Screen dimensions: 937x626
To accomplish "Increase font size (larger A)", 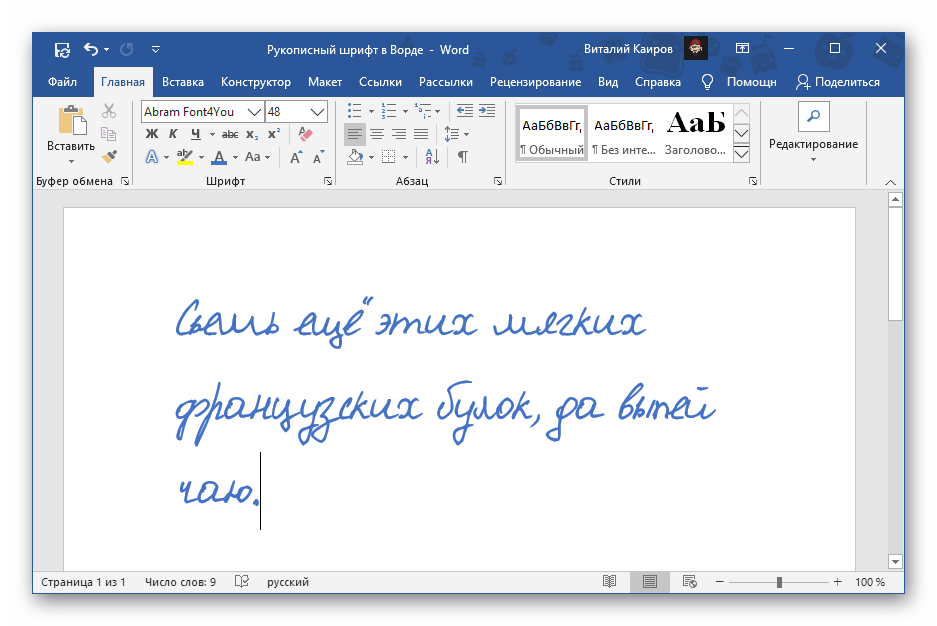I will click(x=296, y=157).
